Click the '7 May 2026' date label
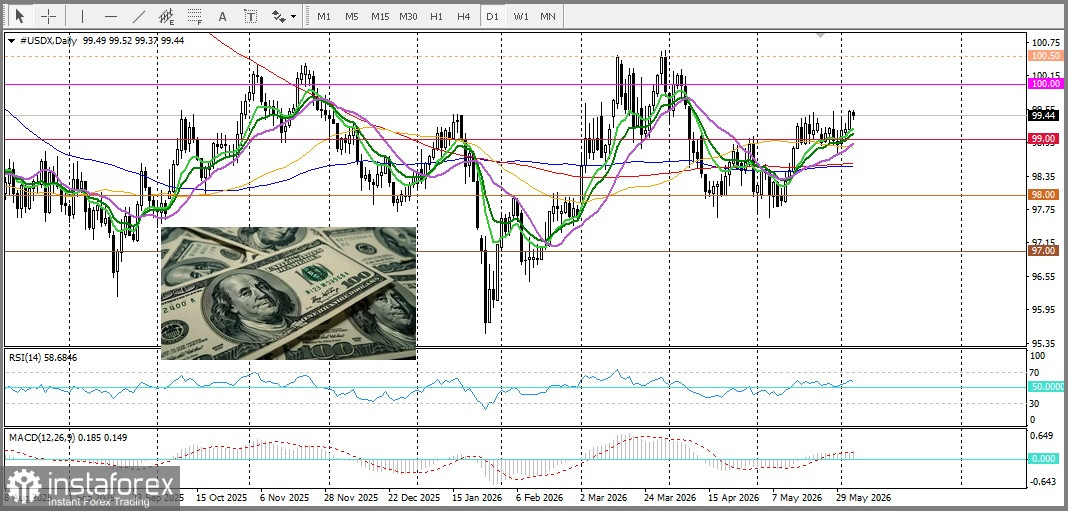This screenshot has height=511, width=1068. pos(796,497)
